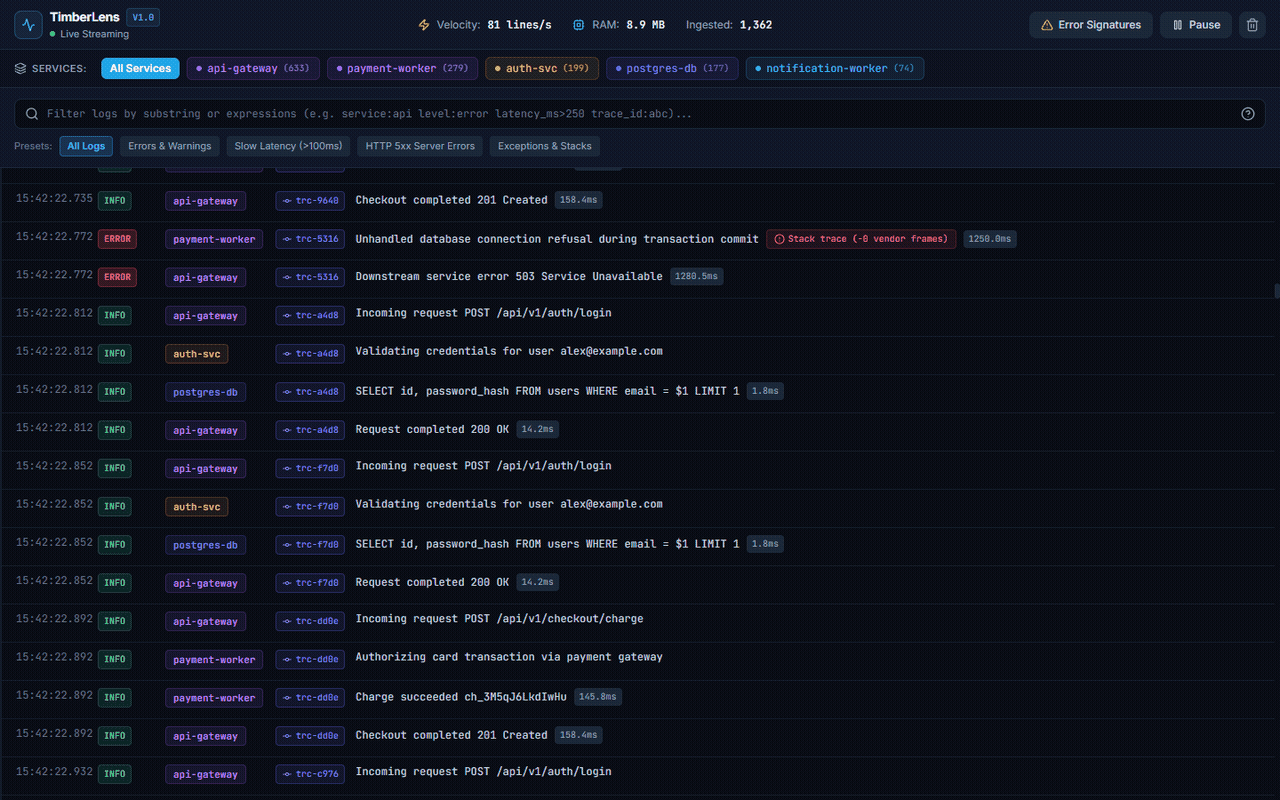Click ERROR badge on payment-worker row

[x=117, y=239]
